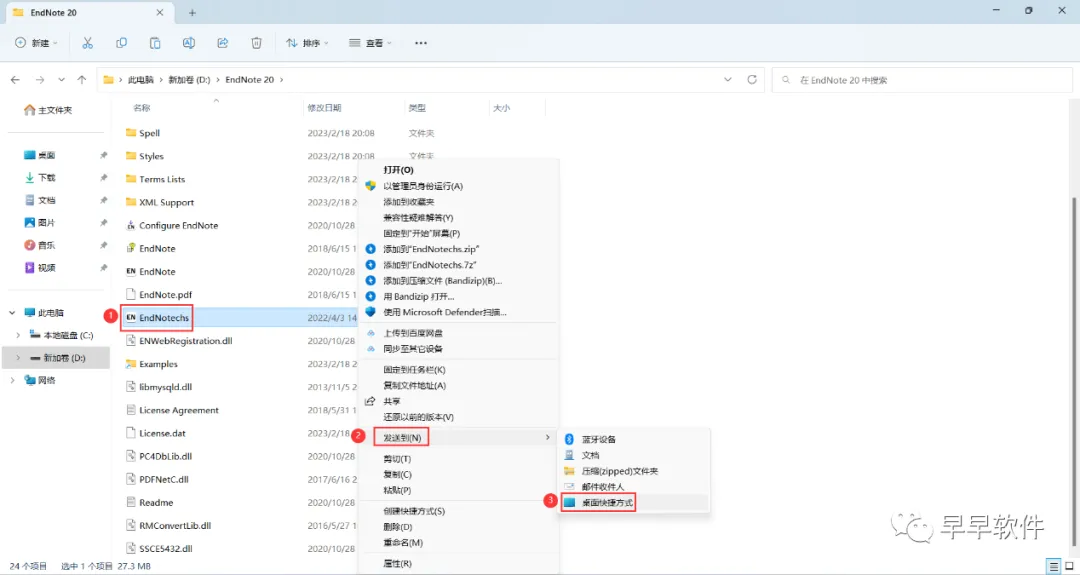Go back with the left arrow
This screenshot has width=1080, height=575.
pos(15,80)
